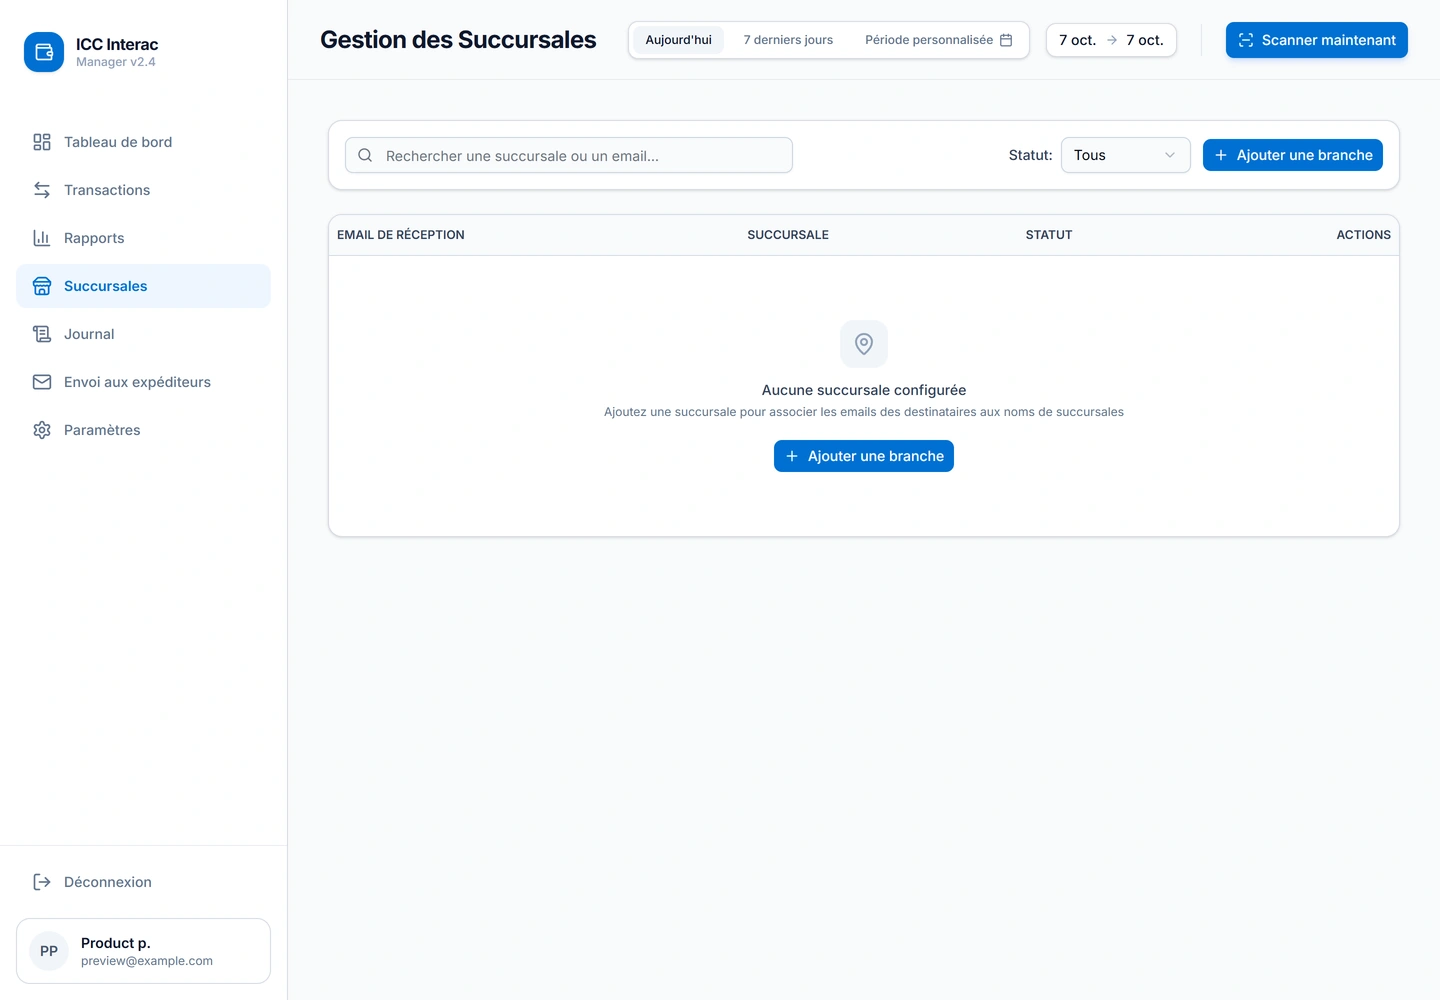The width and height of the screenshot is (1440, 1000).
Task: Click the Envoi aux expéditeurs envelope icon
Action: [42, 382]
